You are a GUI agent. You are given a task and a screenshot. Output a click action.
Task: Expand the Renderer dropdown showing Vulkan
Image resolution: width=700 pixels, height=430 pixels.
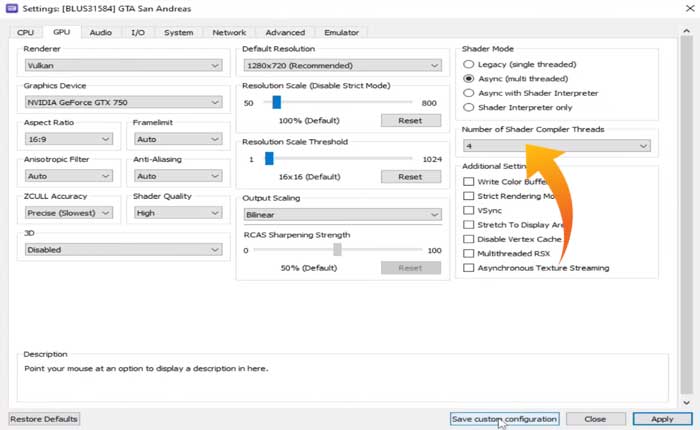(122, 66)
